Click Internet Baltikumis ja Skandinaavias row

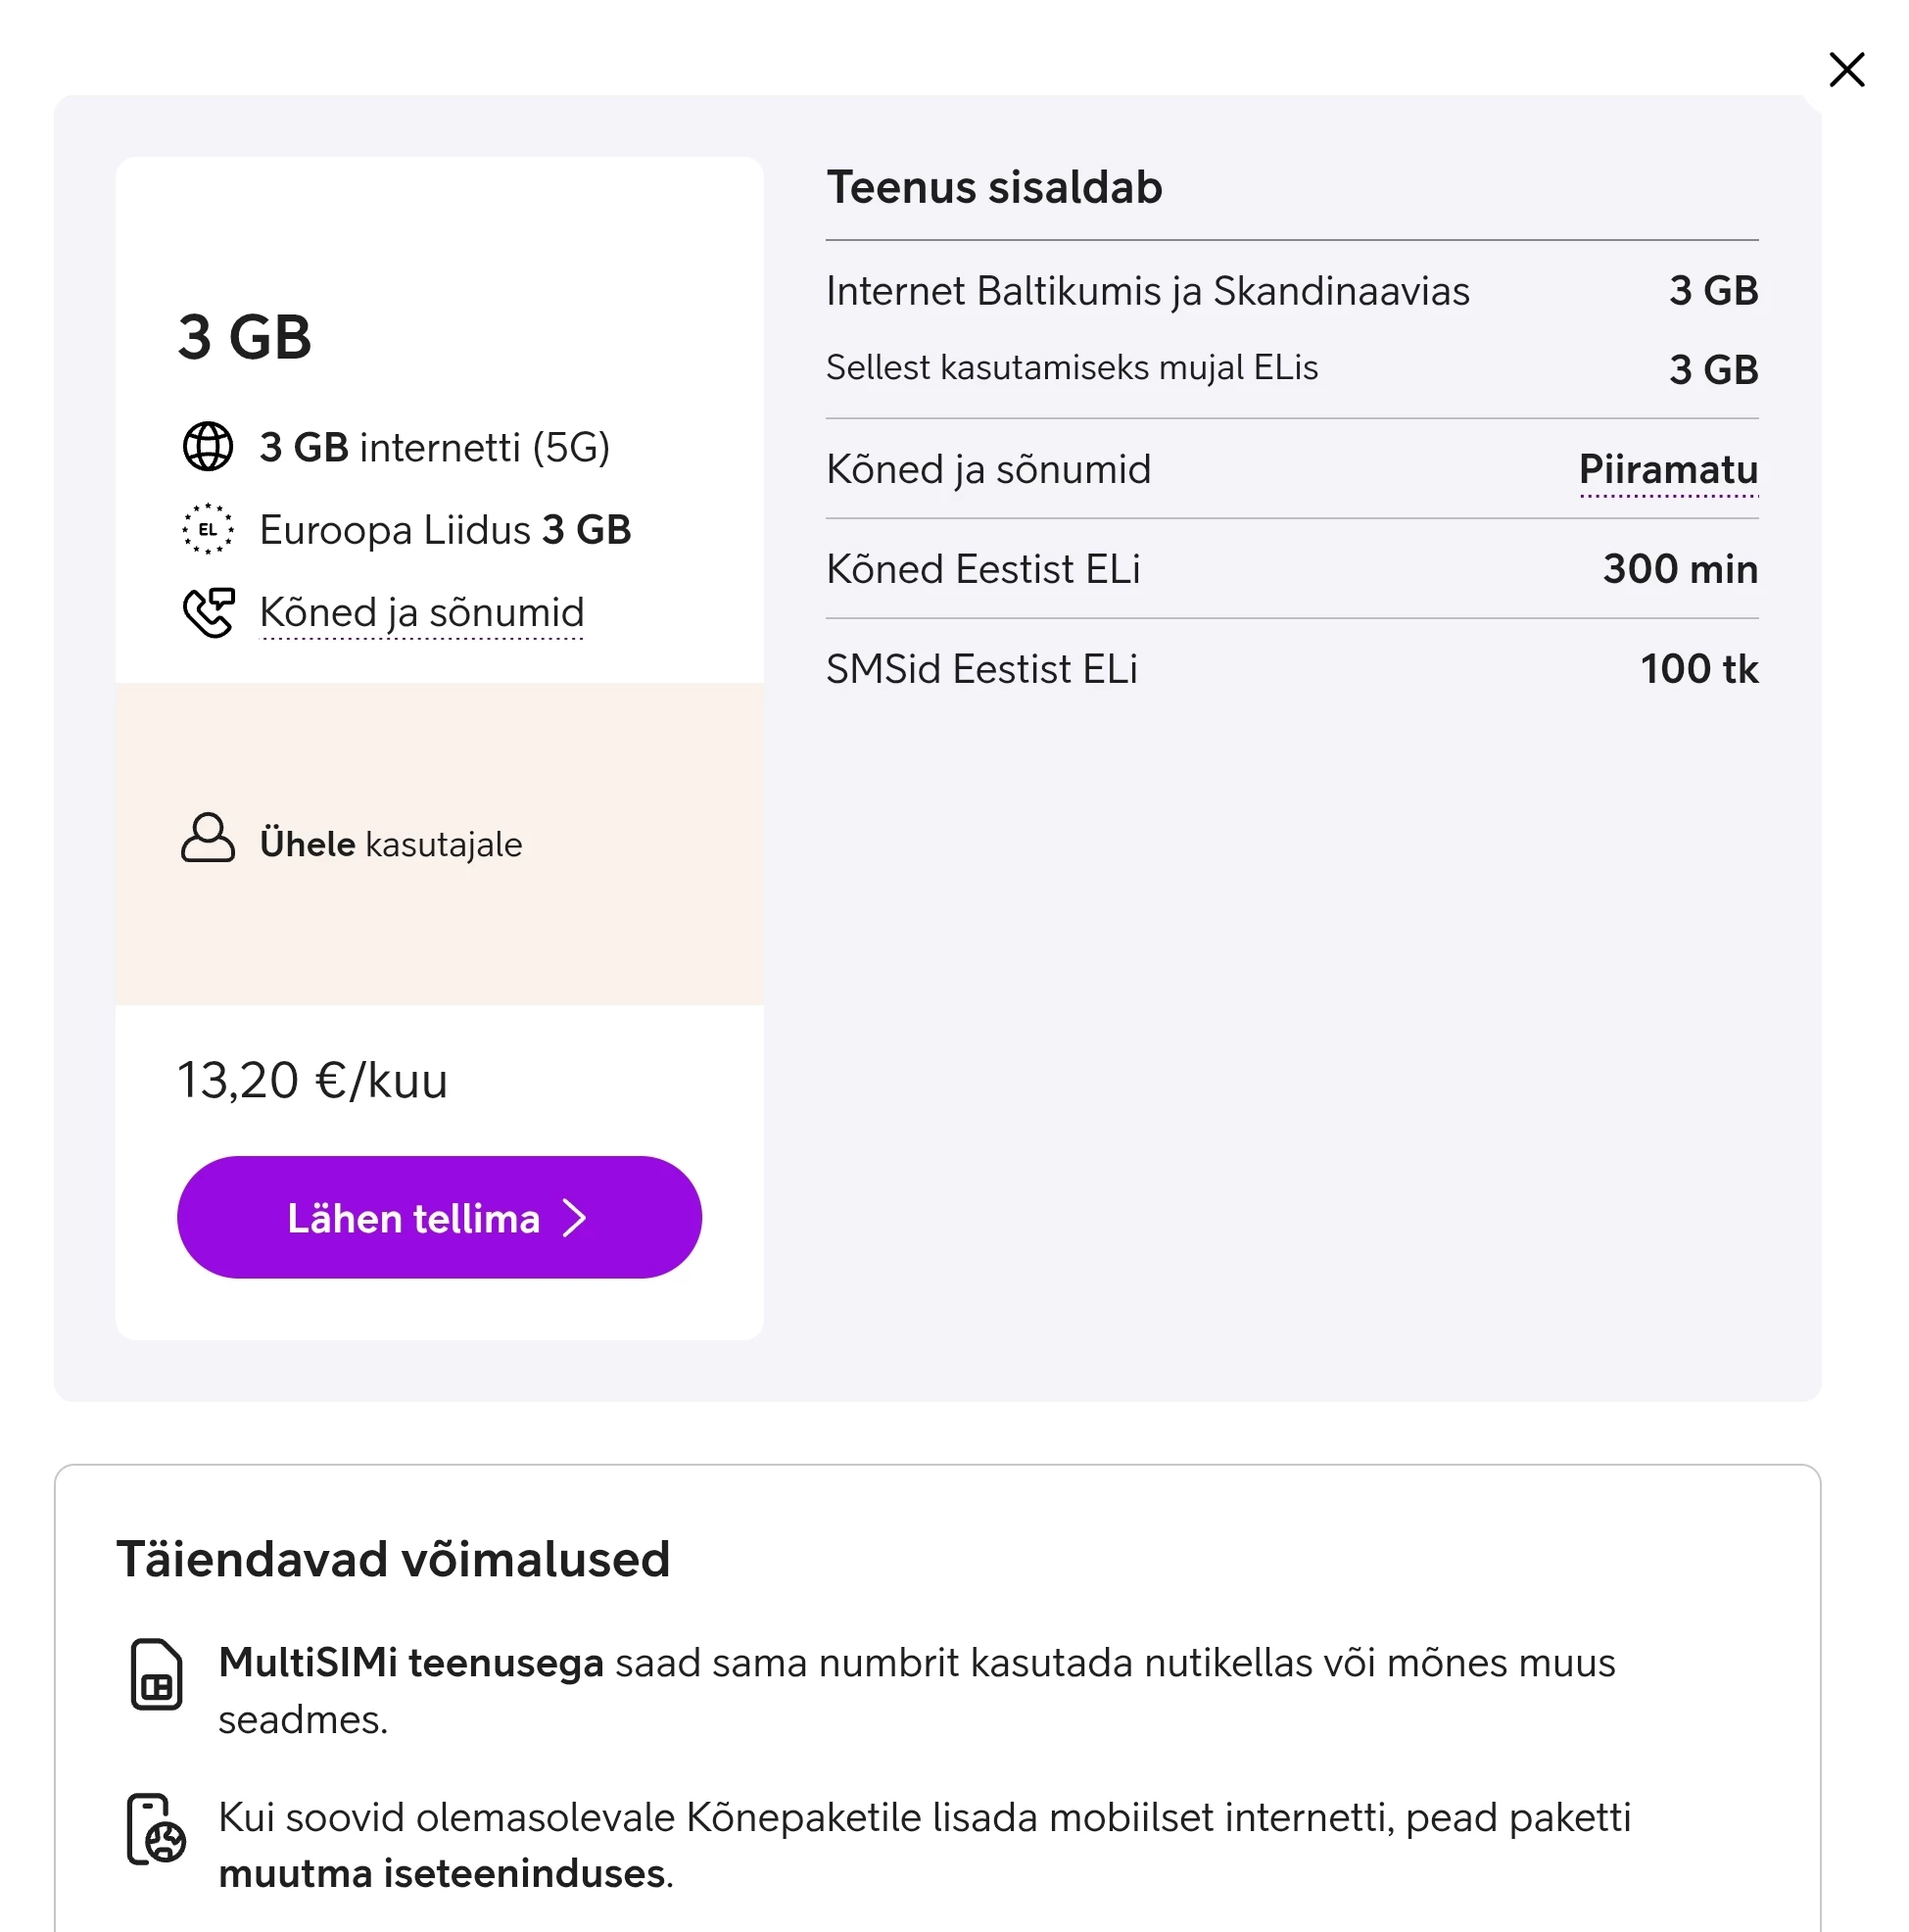tap(1291, 291)
